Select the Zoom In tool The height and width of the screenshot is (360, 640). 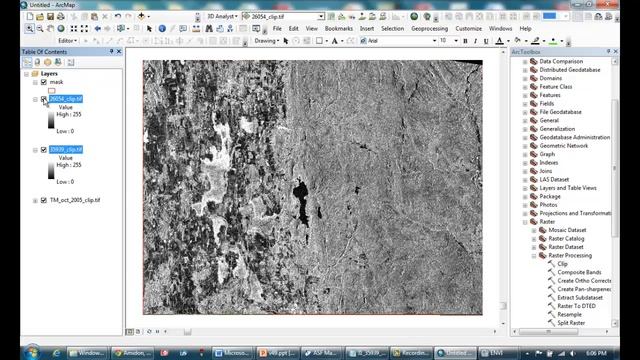(29, 29)
